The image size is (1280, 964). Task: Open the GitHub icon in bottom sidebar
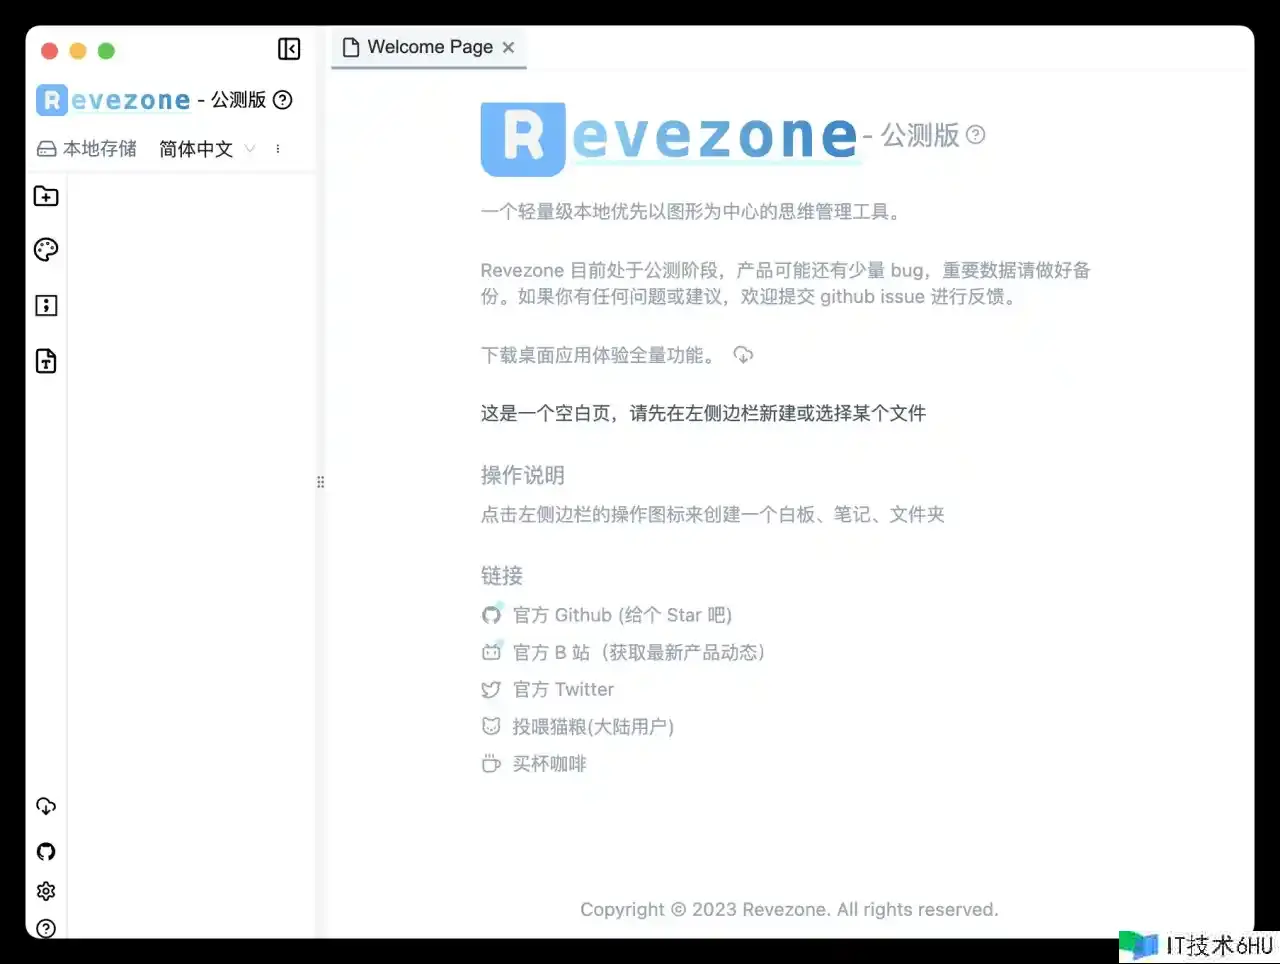click(46, 851)
